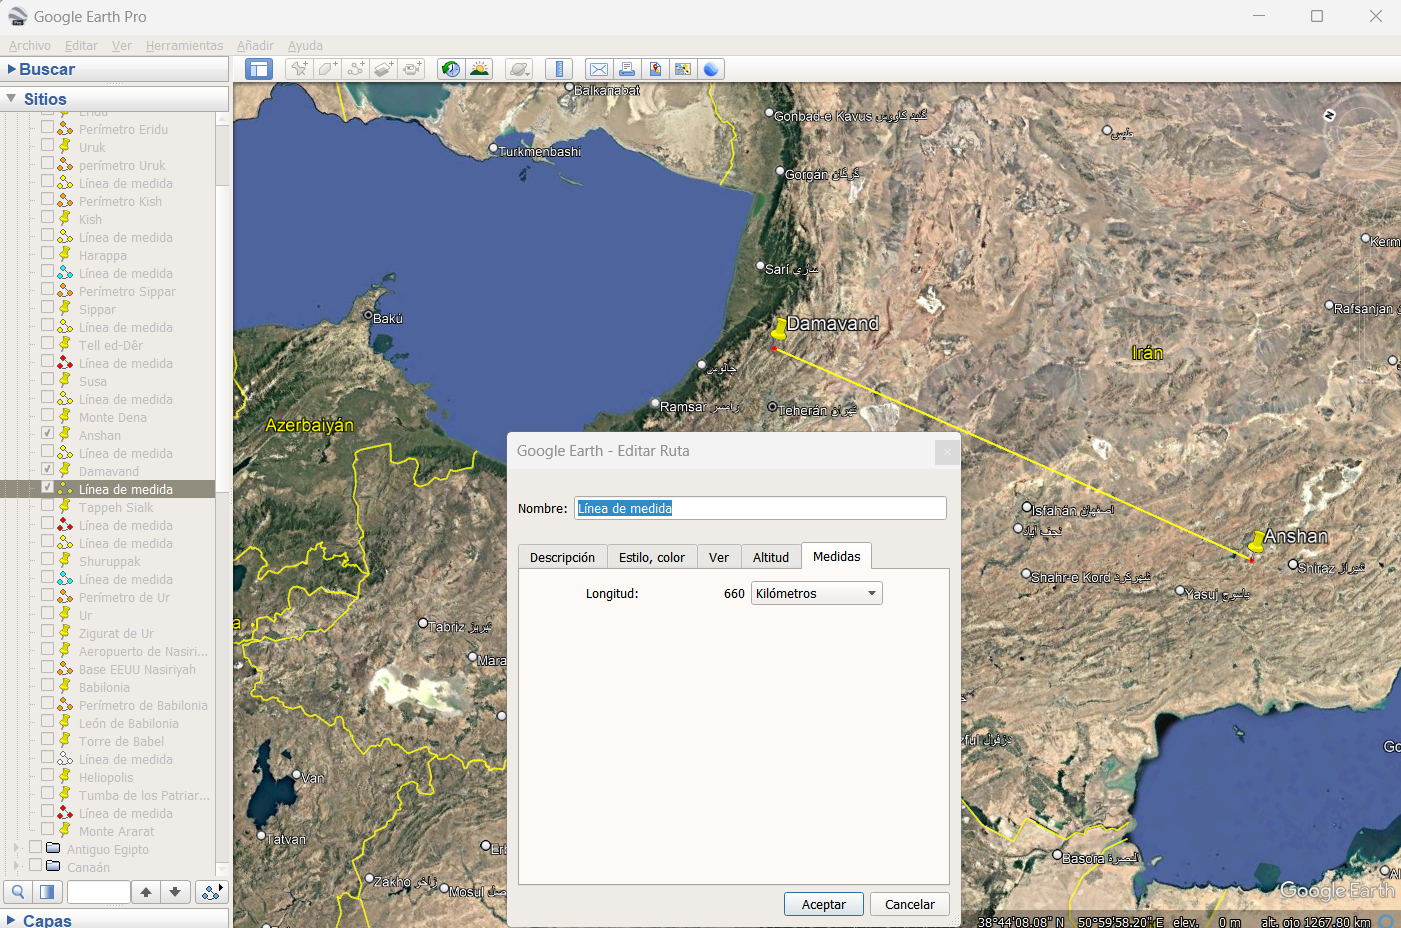
Task: Add an image overlay from the toolbar
Action: point(383,69)
